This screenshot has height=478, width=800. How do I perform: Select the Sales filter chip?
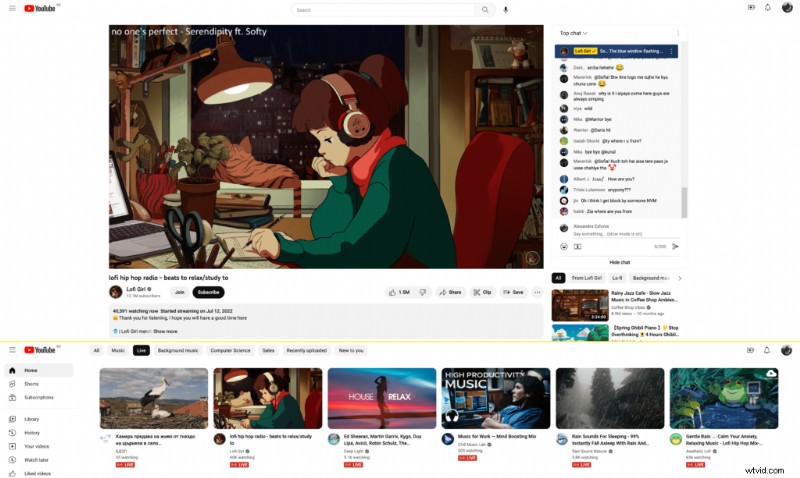268,350
